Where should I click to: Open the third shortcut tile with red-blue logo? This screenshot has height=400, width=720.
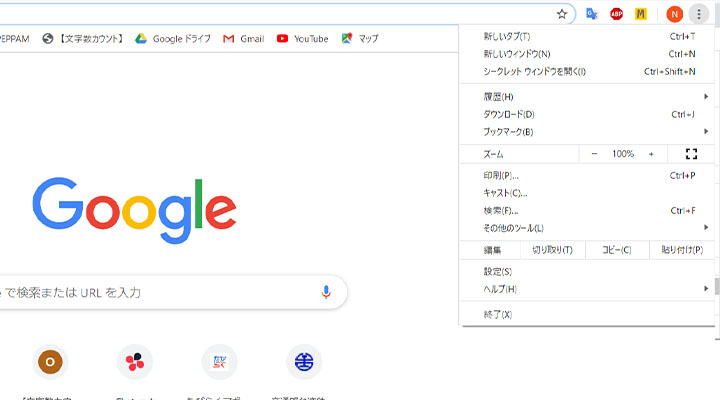click(219, 362)
